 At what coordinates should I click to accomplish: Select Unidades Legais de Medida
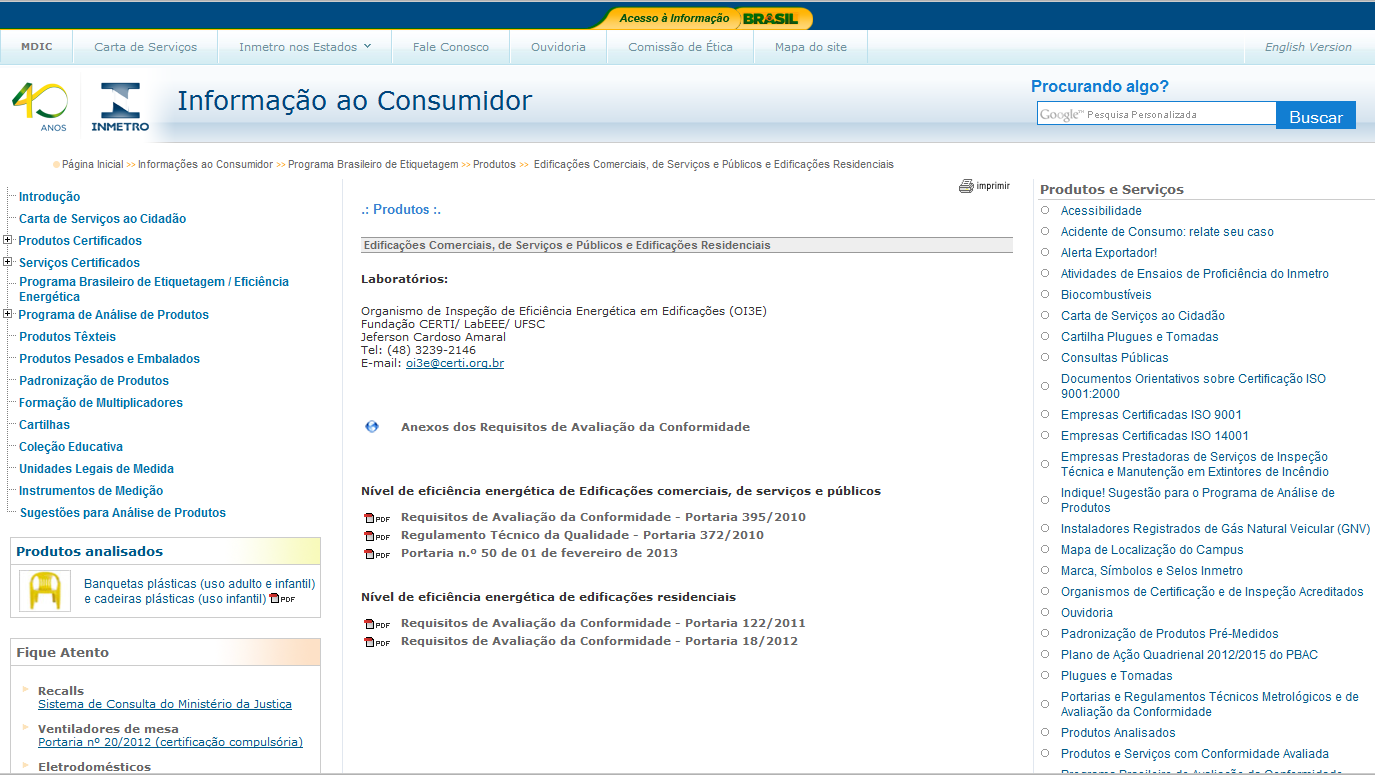96,469
